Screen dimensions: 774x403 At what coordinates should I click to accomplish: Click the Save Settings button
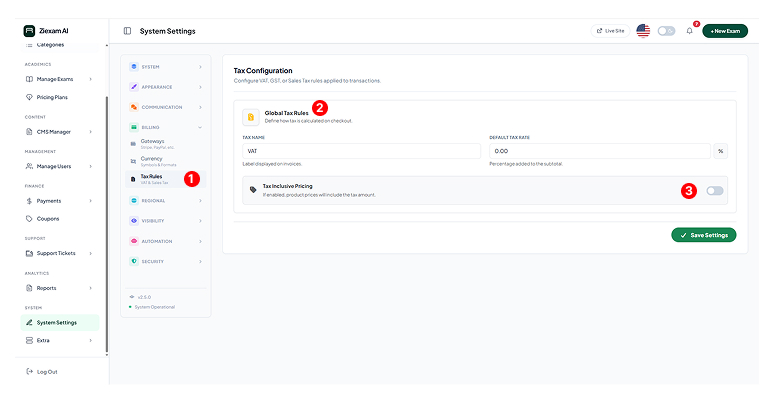point(703,235)
